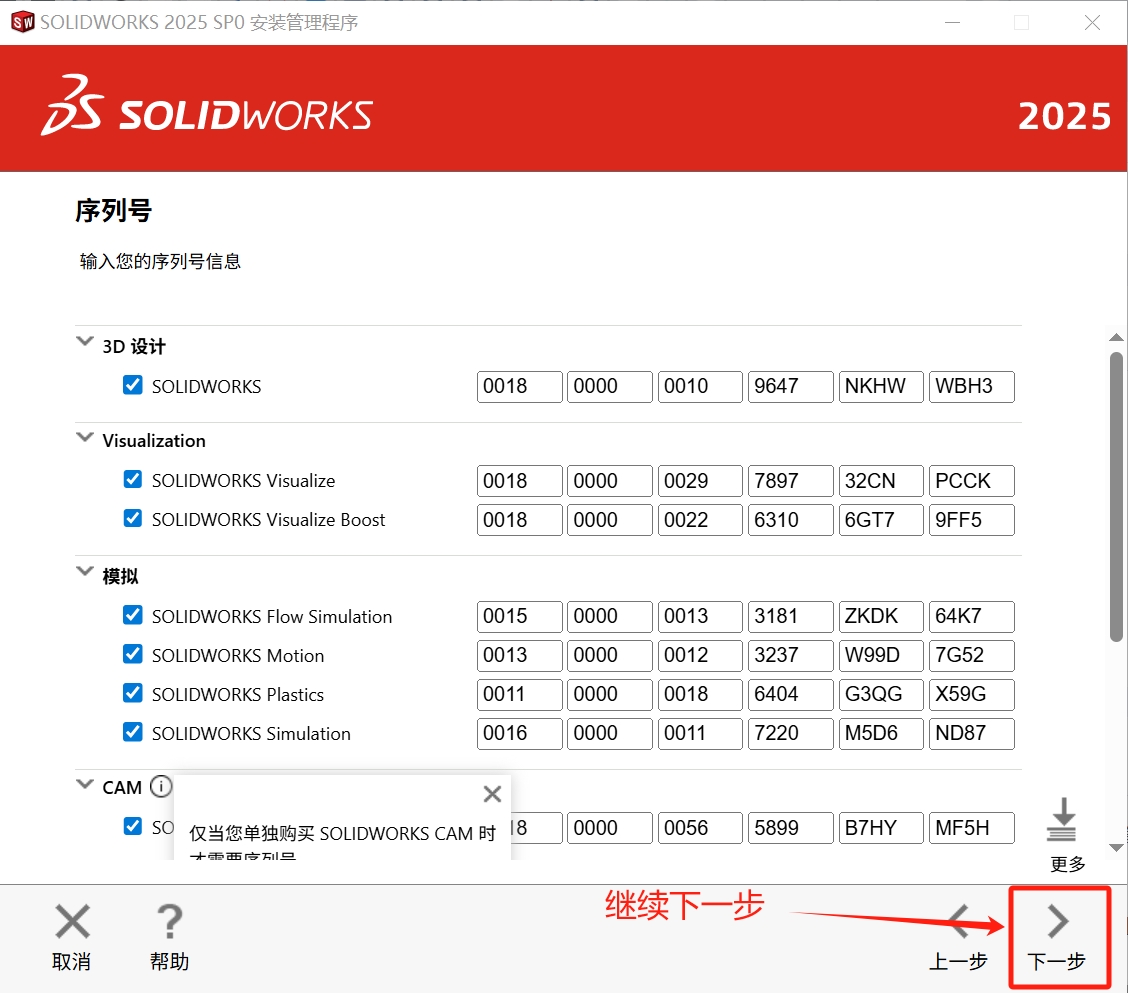This screenshot has height=993, width=1128.
Task: Toggle SOLIDWORKS Visualize checkbox
Action: (132, 479)
